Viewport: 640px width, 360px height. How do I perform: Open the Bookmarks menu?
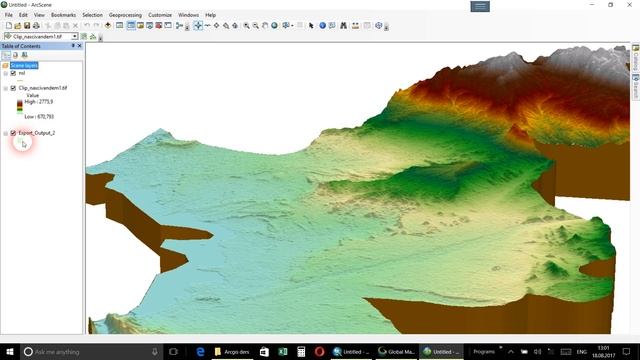pos(63,15)
